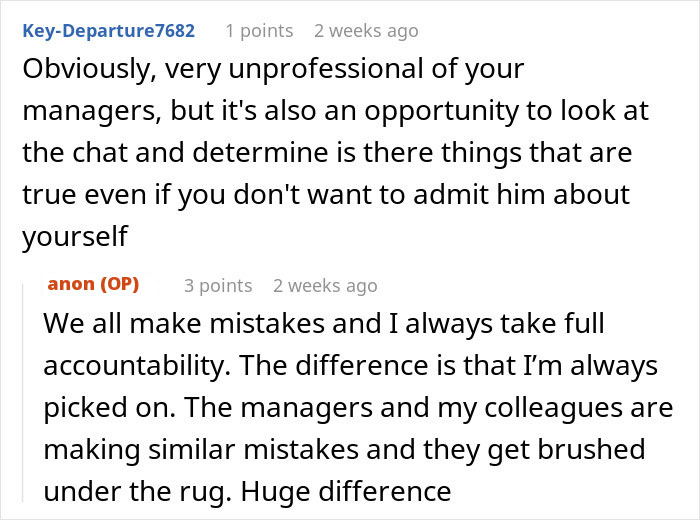Open timestamp permalink on Key-Departure7682's comment
Screen dimensions: 700x520
[x=365, y=30]
